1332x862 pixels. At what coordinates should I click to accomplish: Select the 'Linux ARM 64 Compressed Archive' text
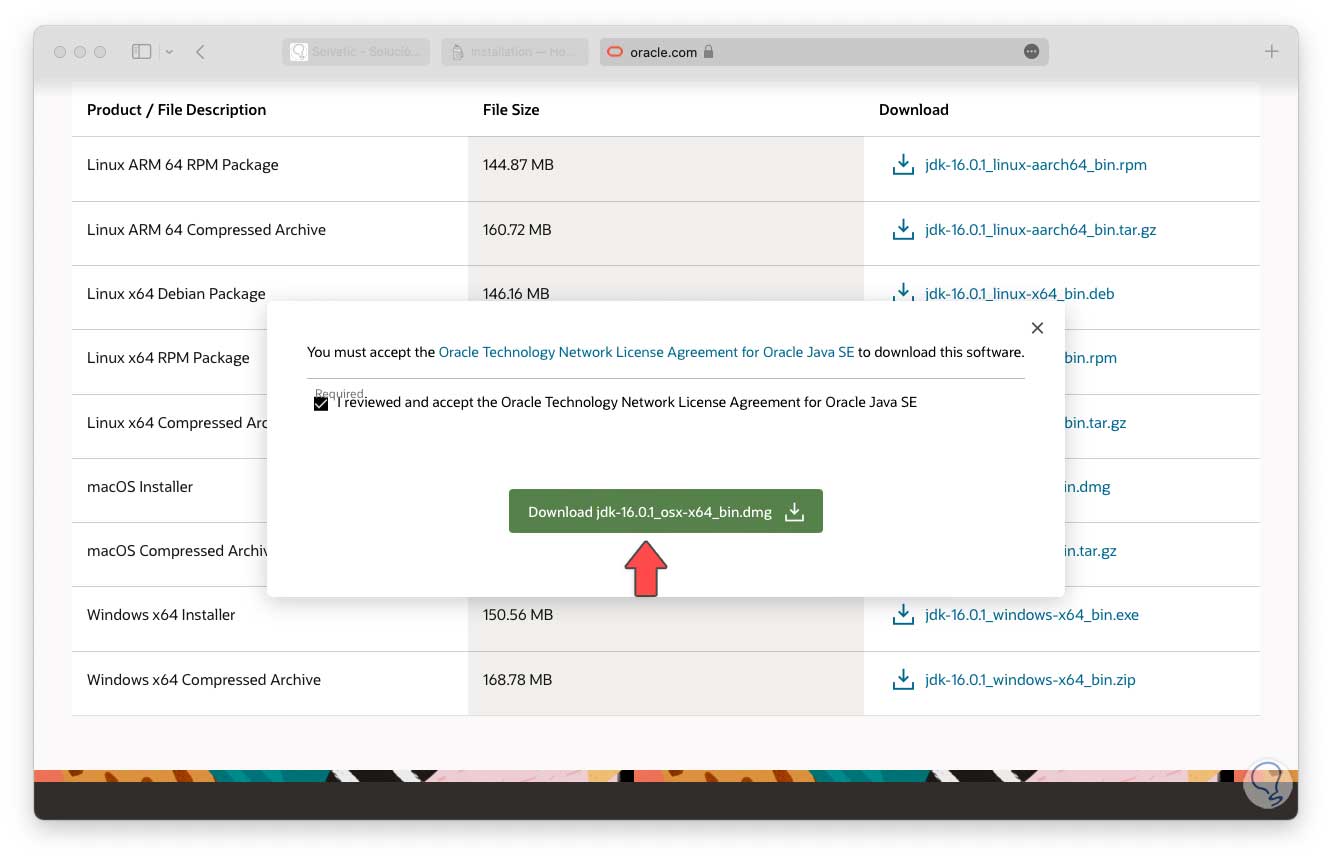tap(207, 230)
